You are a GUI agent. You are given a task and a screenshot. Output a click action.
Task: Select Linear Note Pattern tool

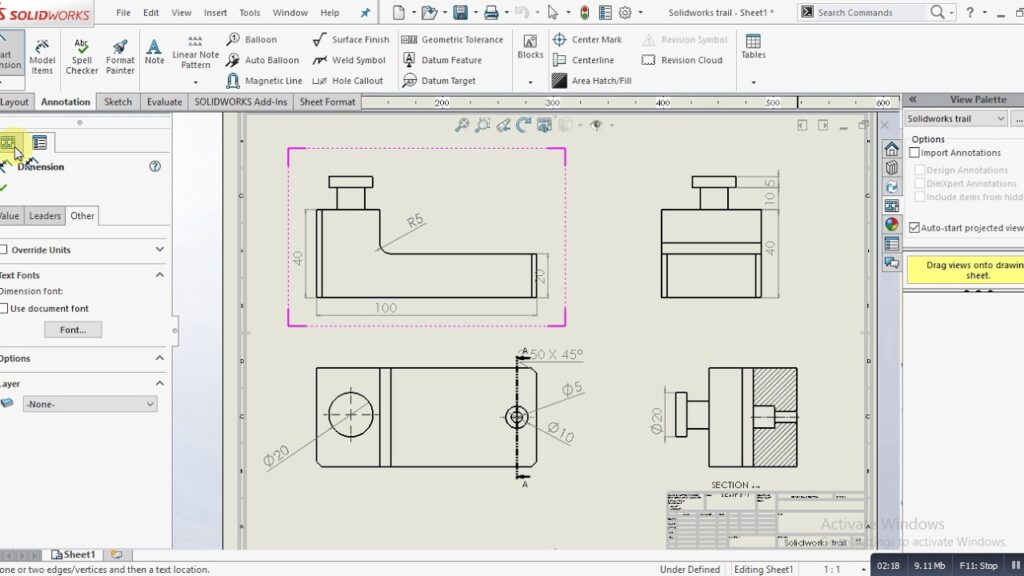tap(195, 52)
